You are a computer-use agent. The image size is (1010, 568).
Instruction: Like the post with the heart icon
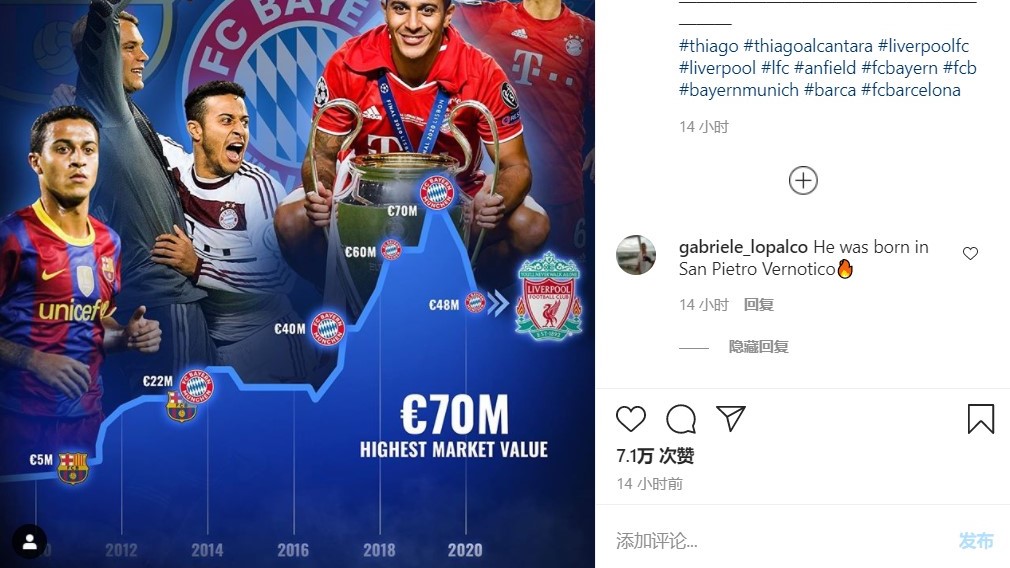[631, 419]
